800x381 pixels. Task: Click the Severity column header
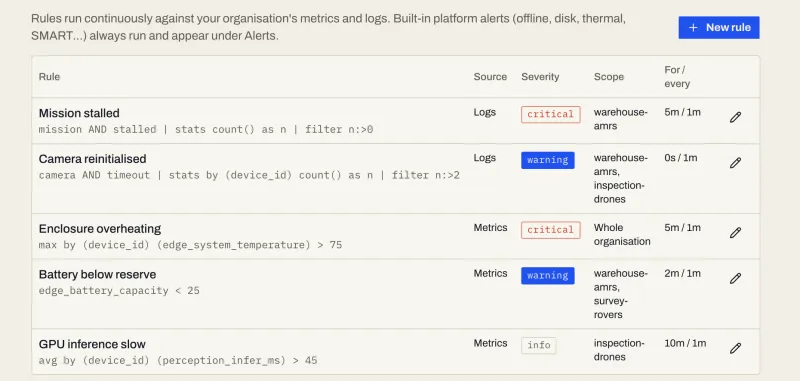click(540, 77)
